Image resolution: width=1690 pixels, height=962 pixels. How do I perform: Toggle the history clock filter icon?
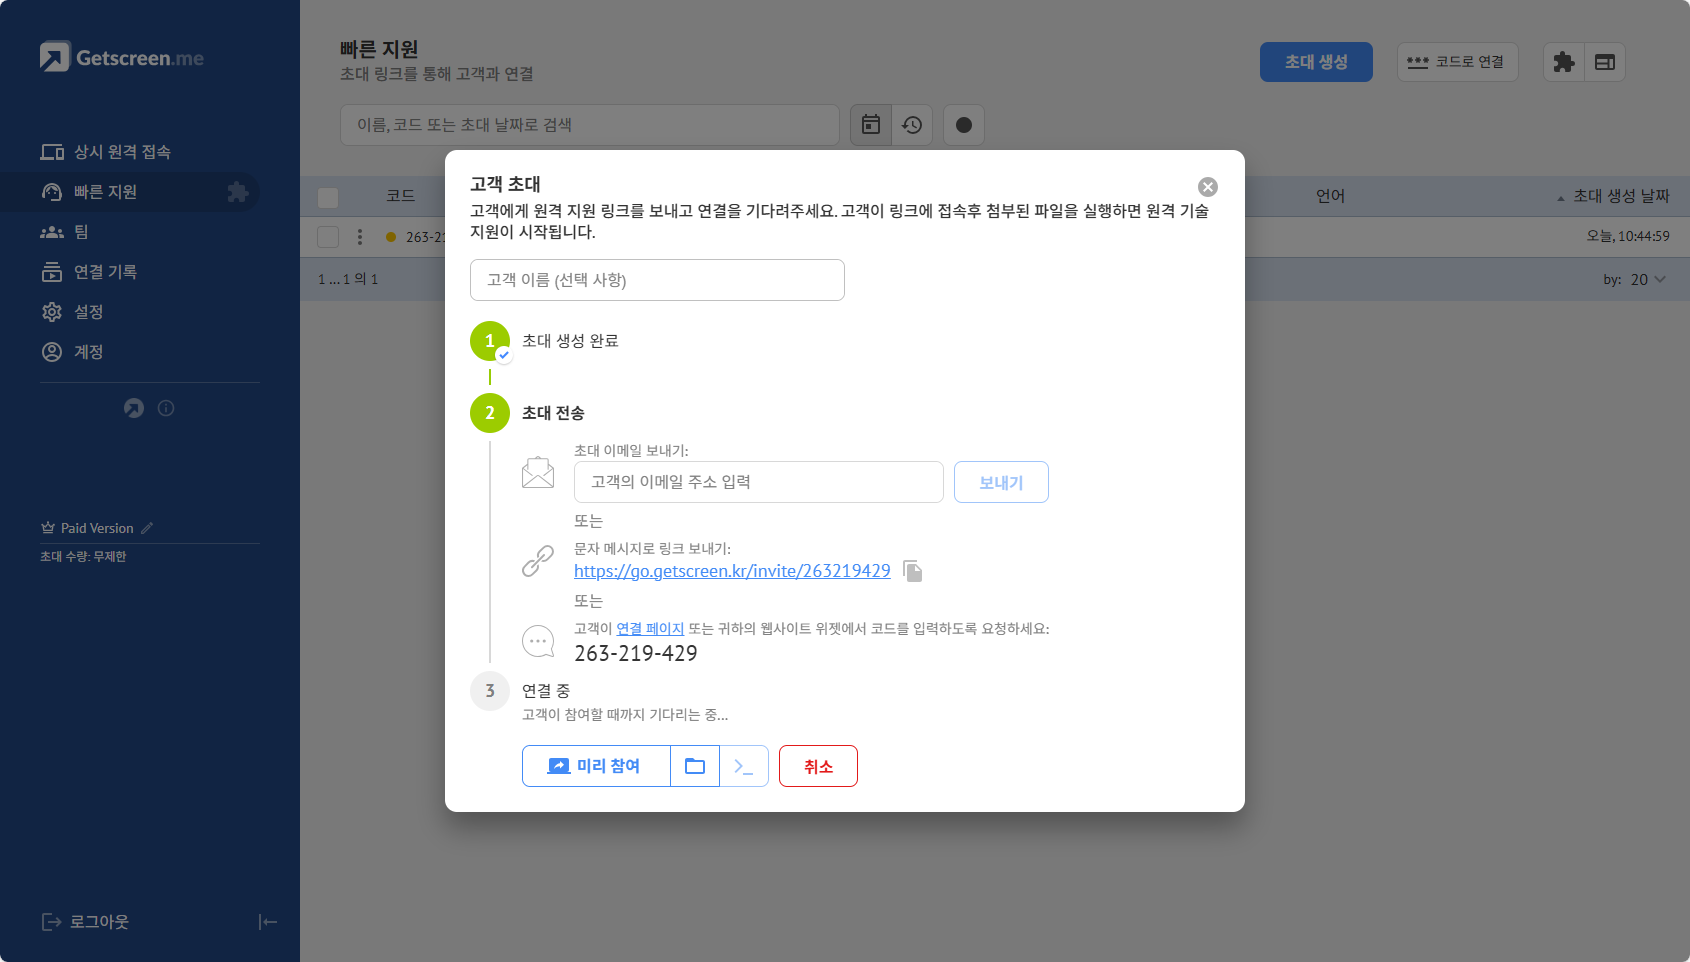tap(912, 125)
